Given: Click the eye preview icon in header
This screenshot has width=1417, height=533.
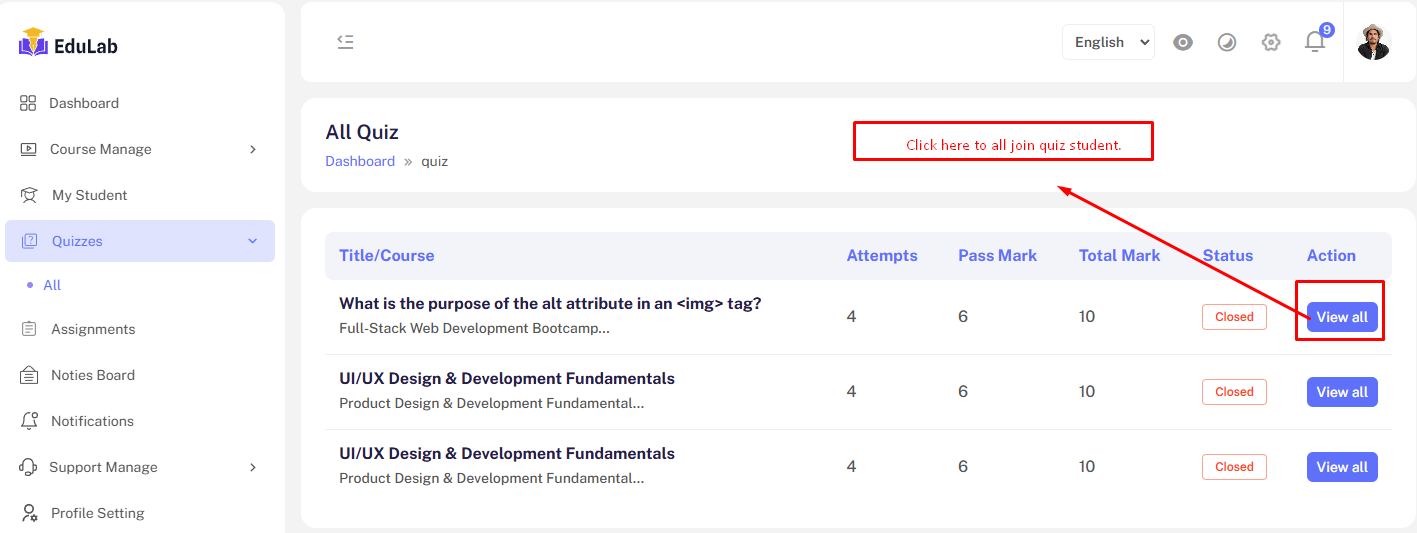Looking at the screenshot, I should tap(1183, 42).
